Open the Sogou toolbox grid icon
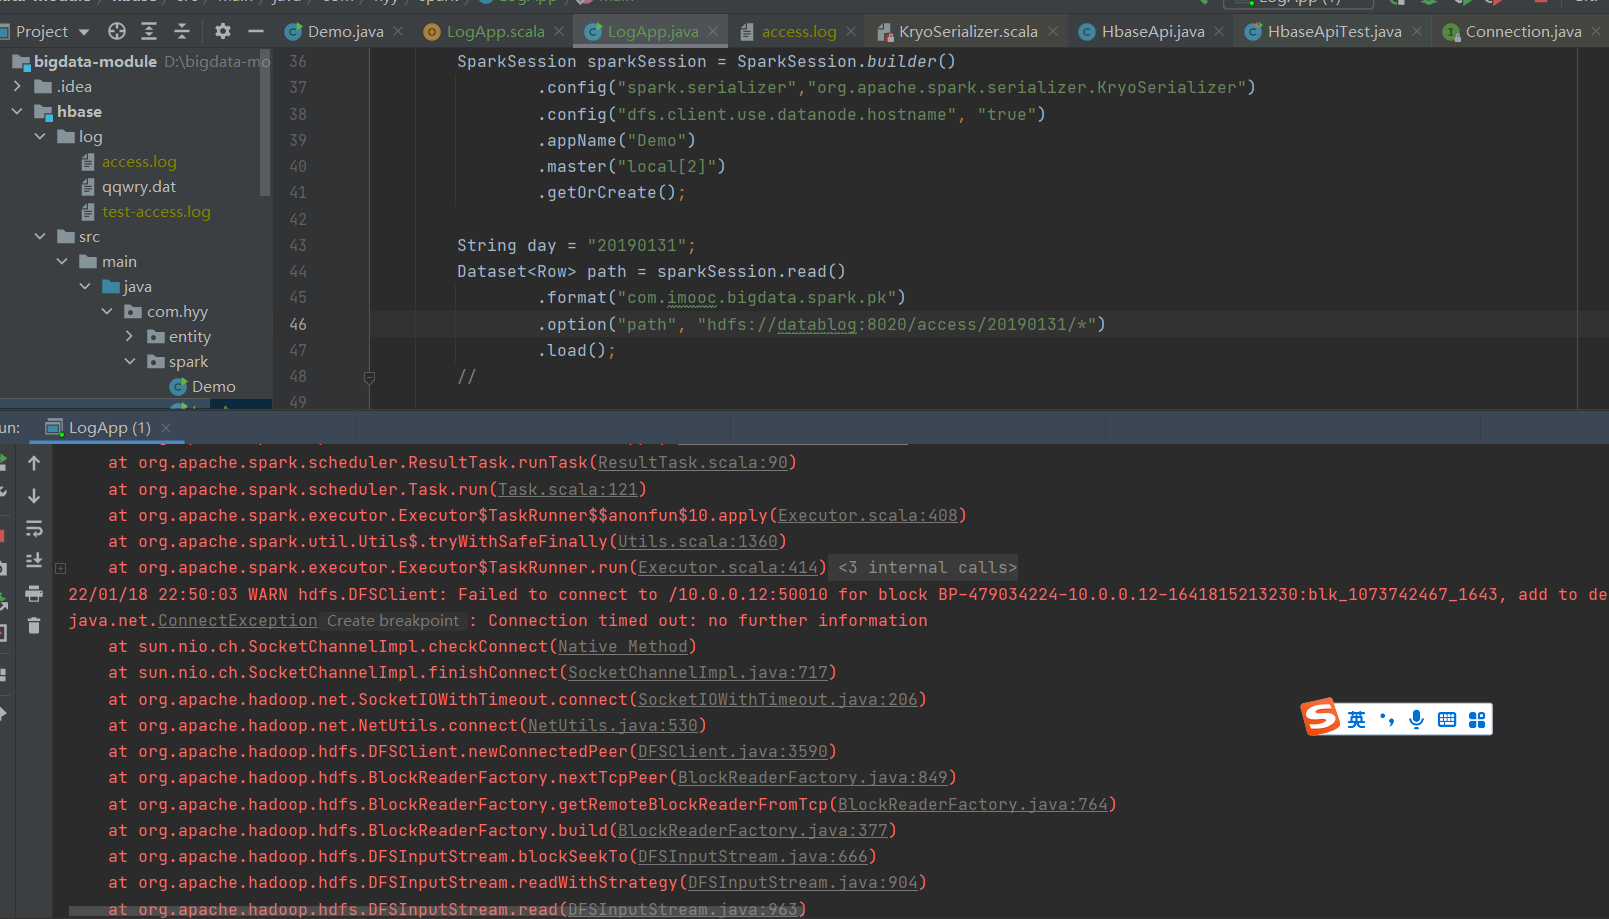Image resolution: width=1609 pixels, height=919 pixels. [x=1477, y=719]
